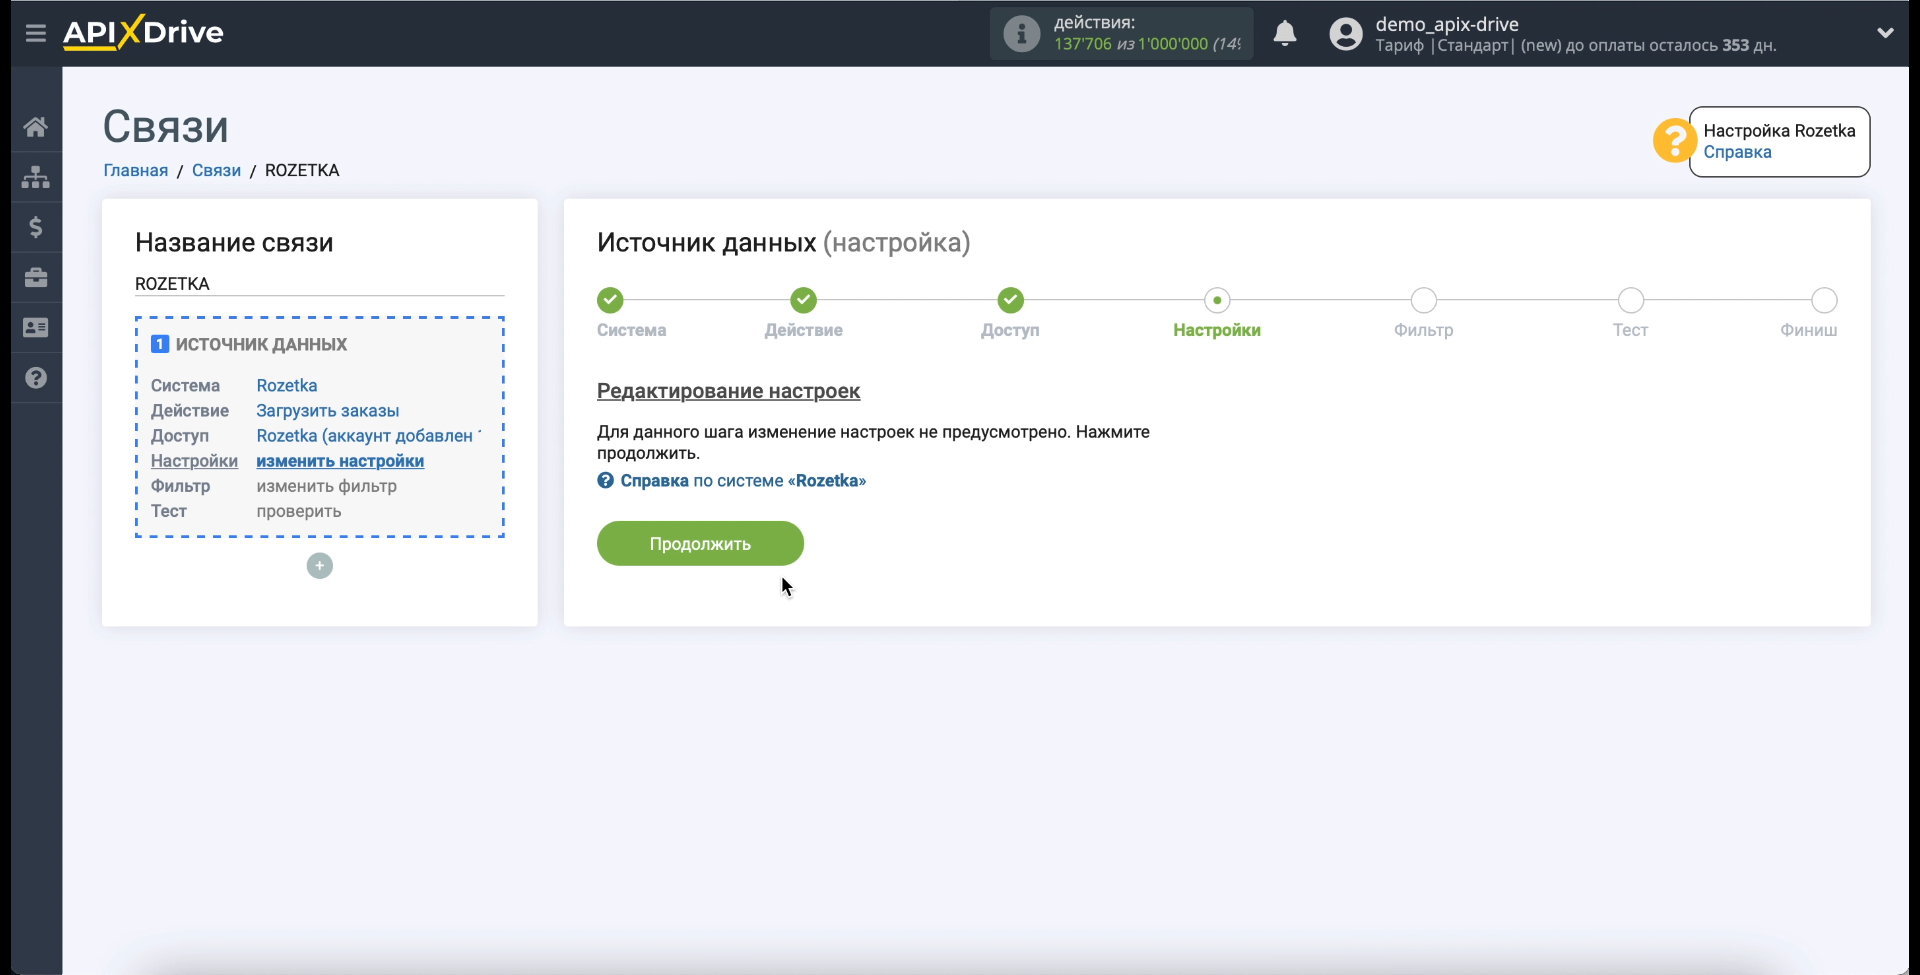Open the Справка link in Rozetka setup tooltip

pos(1737,152)
